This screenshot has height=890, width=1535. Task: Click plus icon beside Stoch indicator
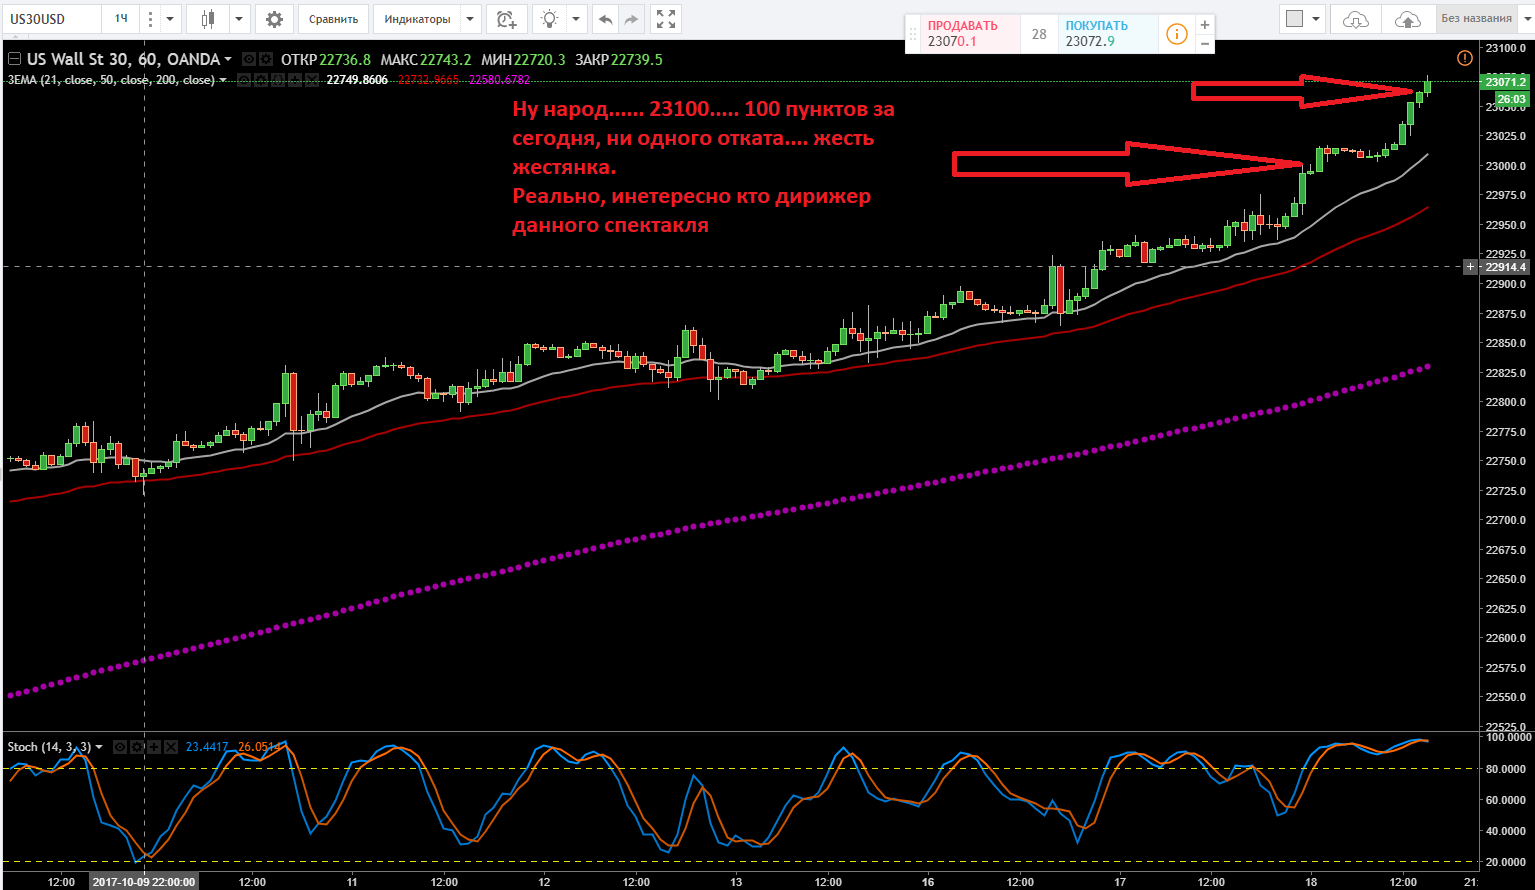153,747
